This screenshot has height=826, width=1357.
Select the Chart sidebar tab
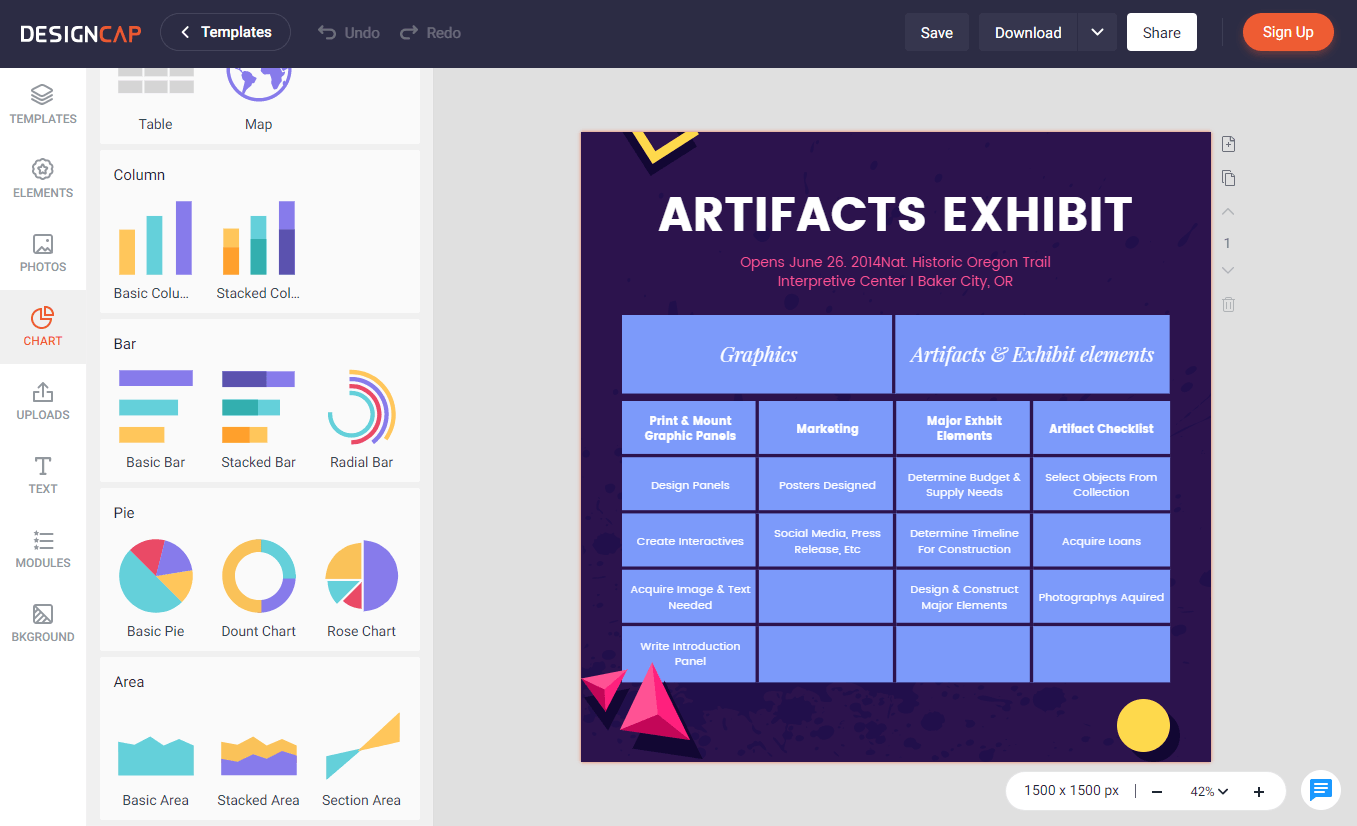43,327
